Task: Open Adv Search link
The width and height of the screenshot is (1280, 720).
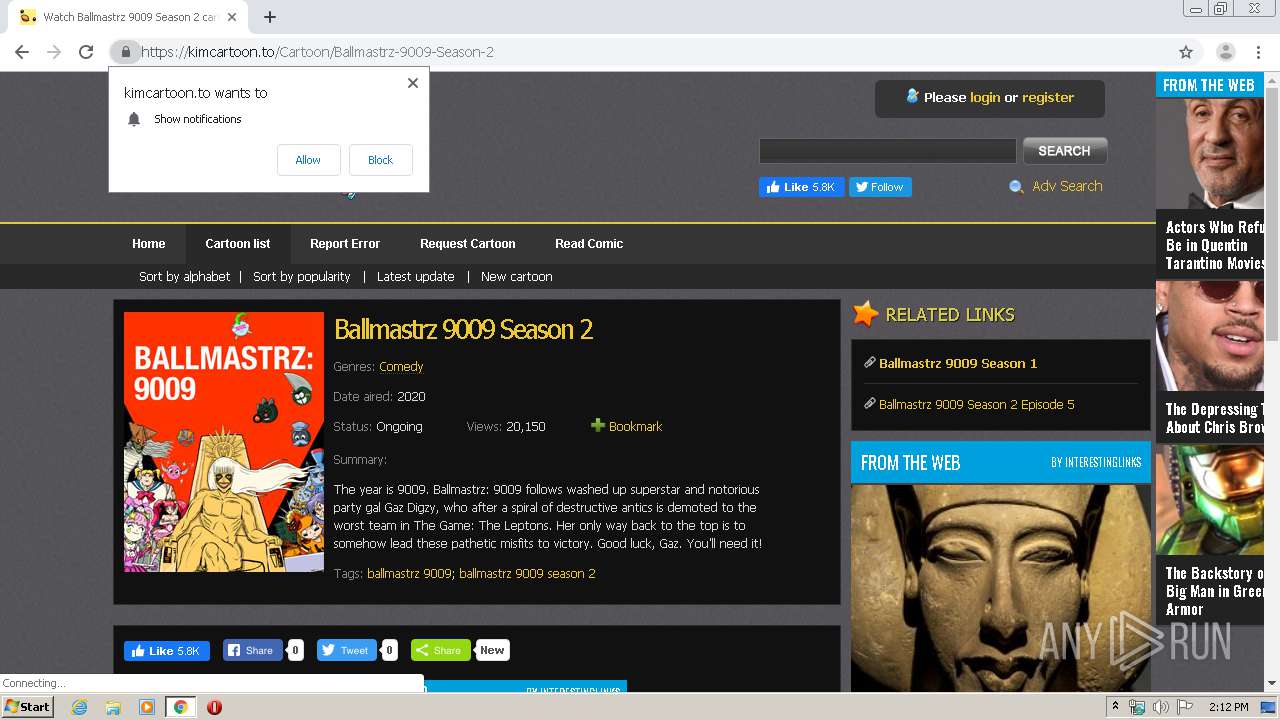Action: [1067, 186]
